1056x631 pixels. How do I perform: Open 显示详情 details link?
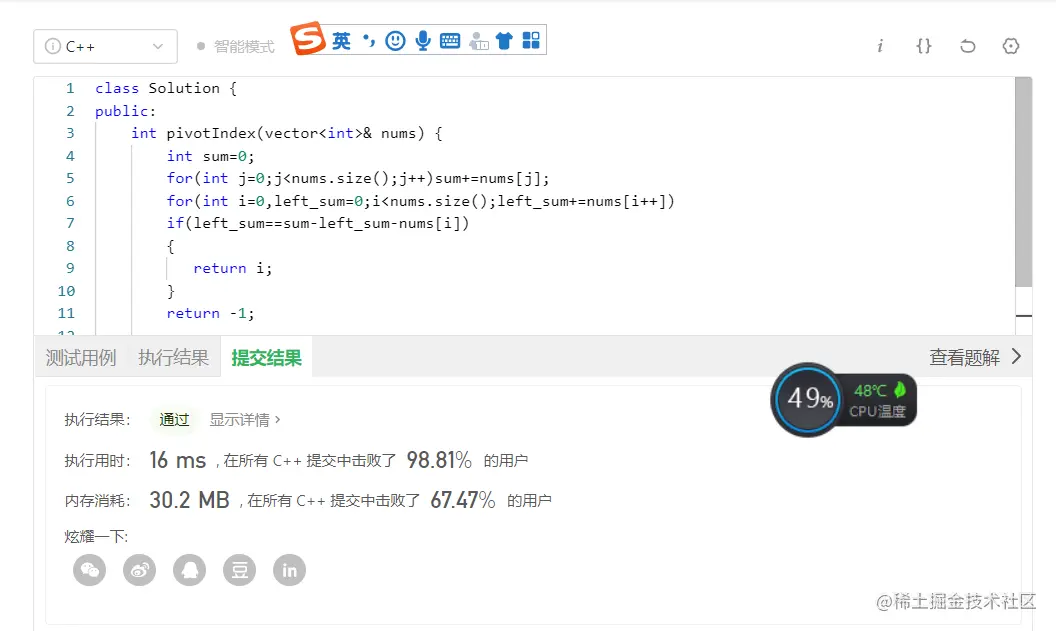[x=245, y=420]
